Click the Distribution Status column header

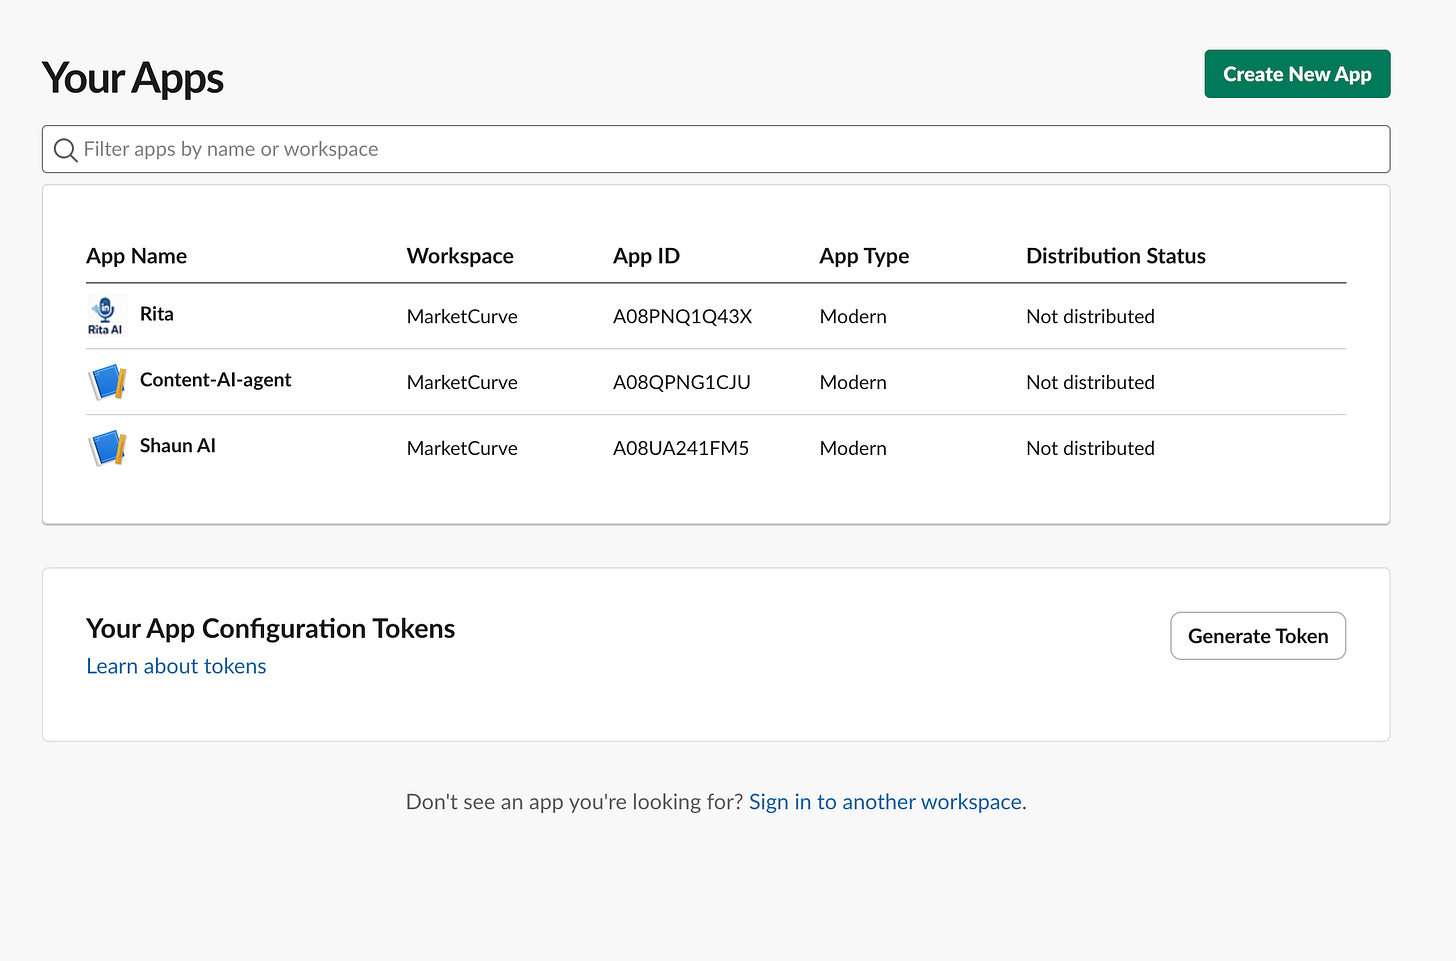(x=1116, y=256)
